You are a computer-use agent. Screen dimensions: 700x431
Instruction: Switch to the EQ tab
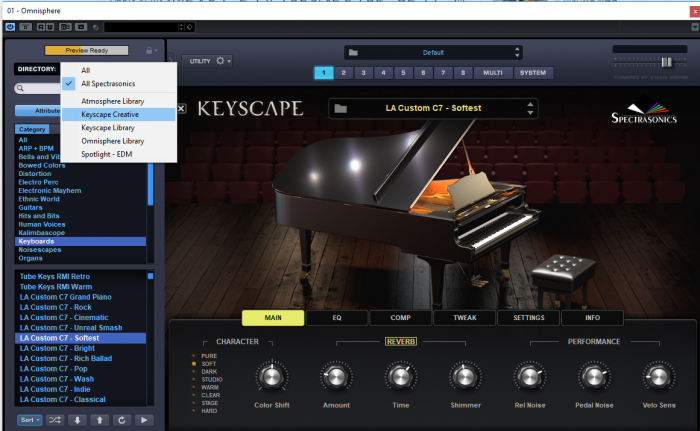[337, 318]
